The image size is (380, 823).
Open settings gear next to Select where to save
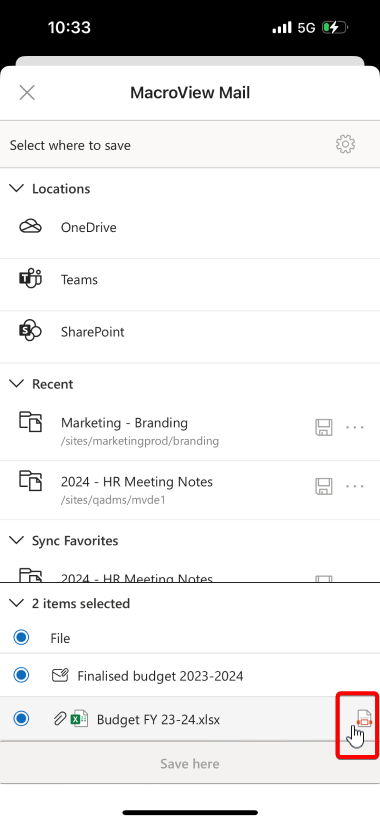tap(345, 144)
